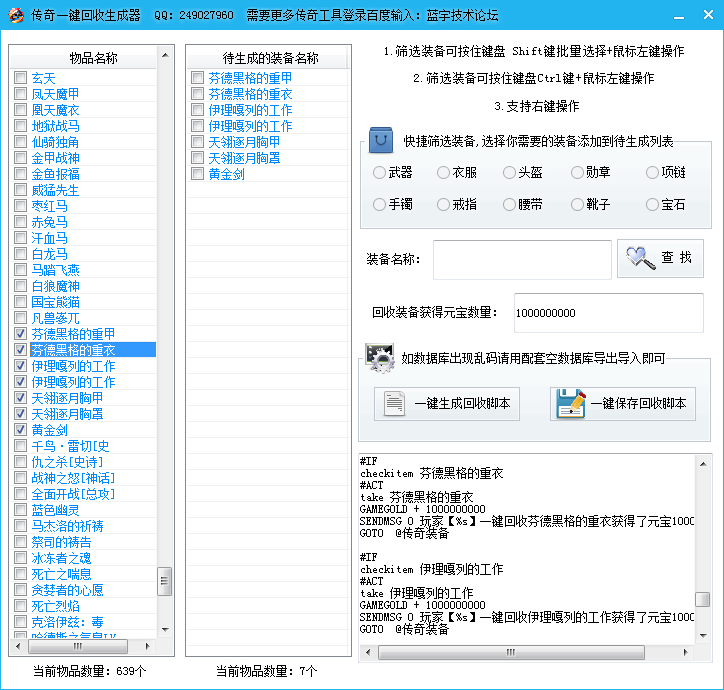Click the app icon in title bar

point(14,15)
